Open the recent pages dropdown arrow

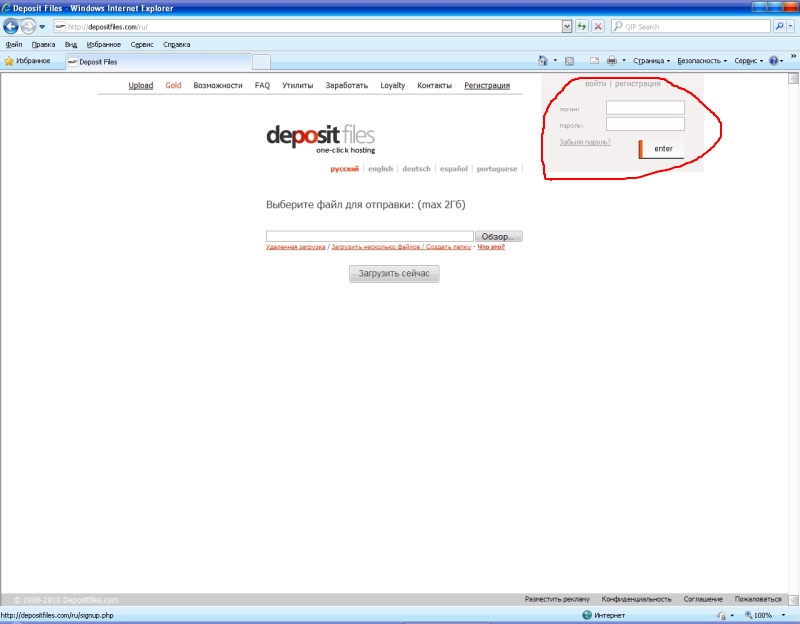tap(42, 27)
